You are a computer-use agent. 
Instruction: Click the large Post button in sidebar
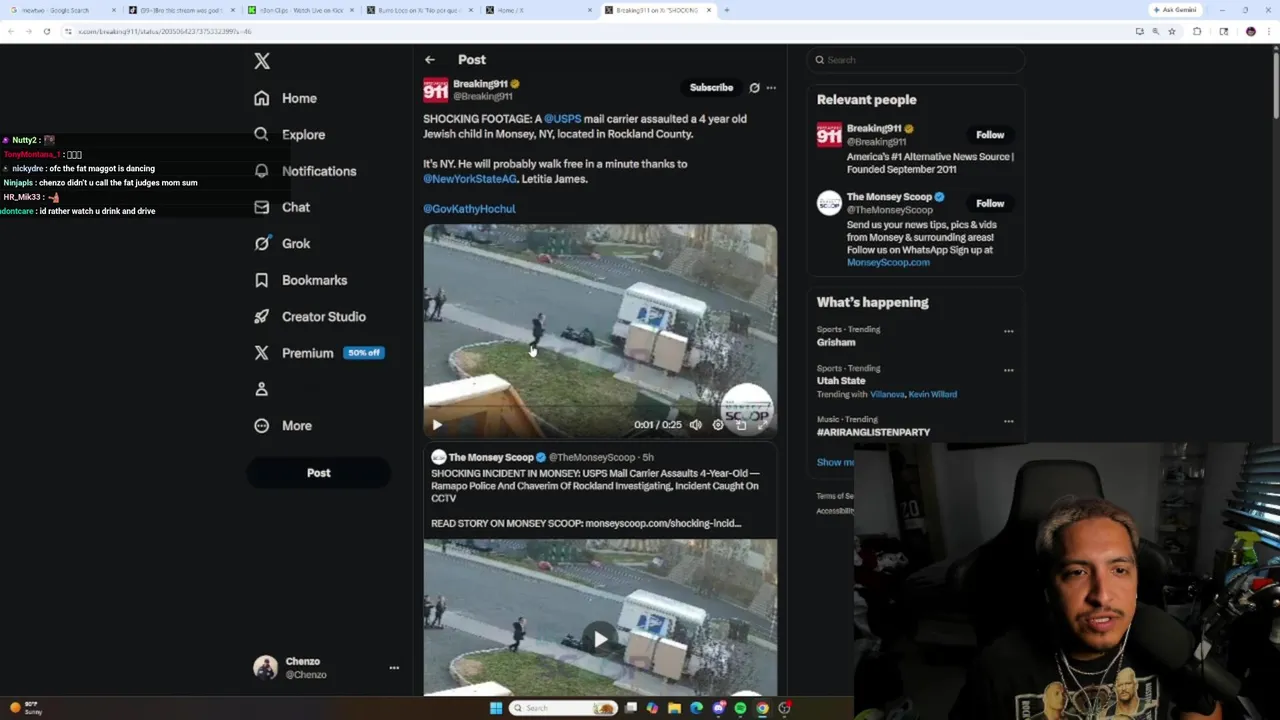(x=318, y=473)
